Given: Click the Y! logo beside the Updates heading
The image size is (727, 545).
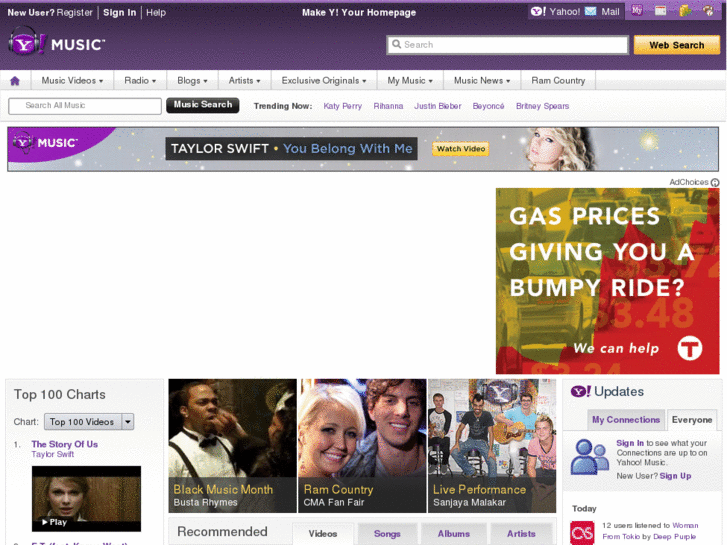Looking at the screenshot, I should point(580,391).
